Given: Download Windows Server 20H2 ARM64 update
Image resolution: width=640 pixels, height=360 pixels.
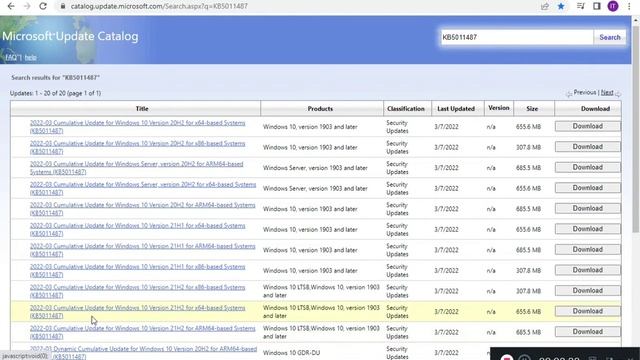Looking at the screenshot, I should [x=587, y=167].
